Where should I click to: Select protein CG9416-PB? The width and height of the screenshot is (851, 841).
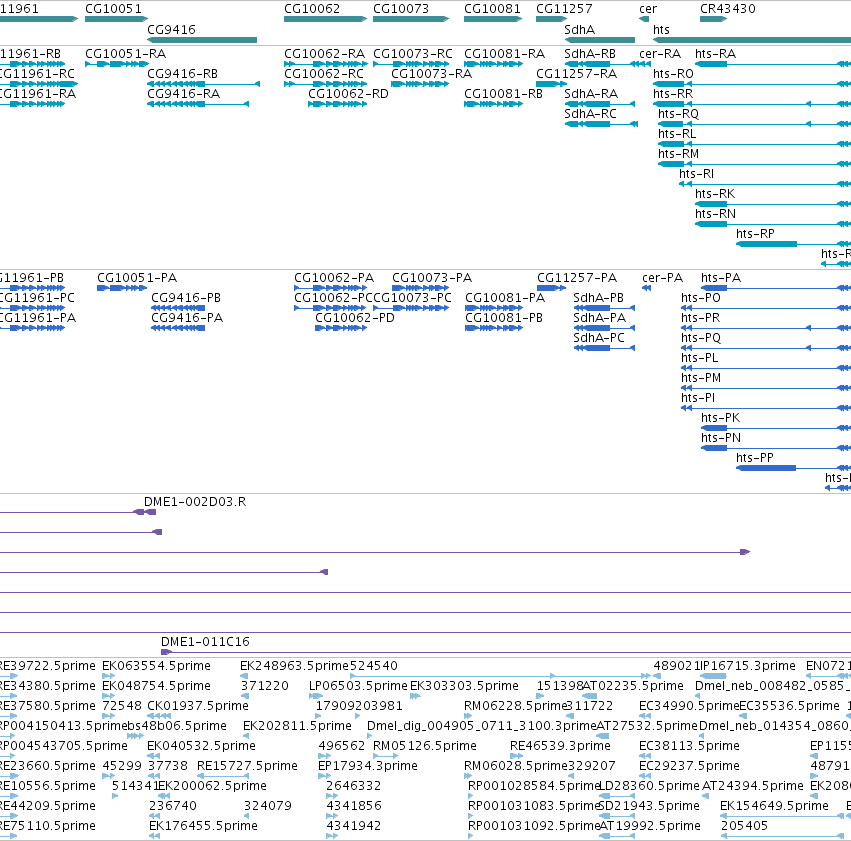[x=186, y=298]
